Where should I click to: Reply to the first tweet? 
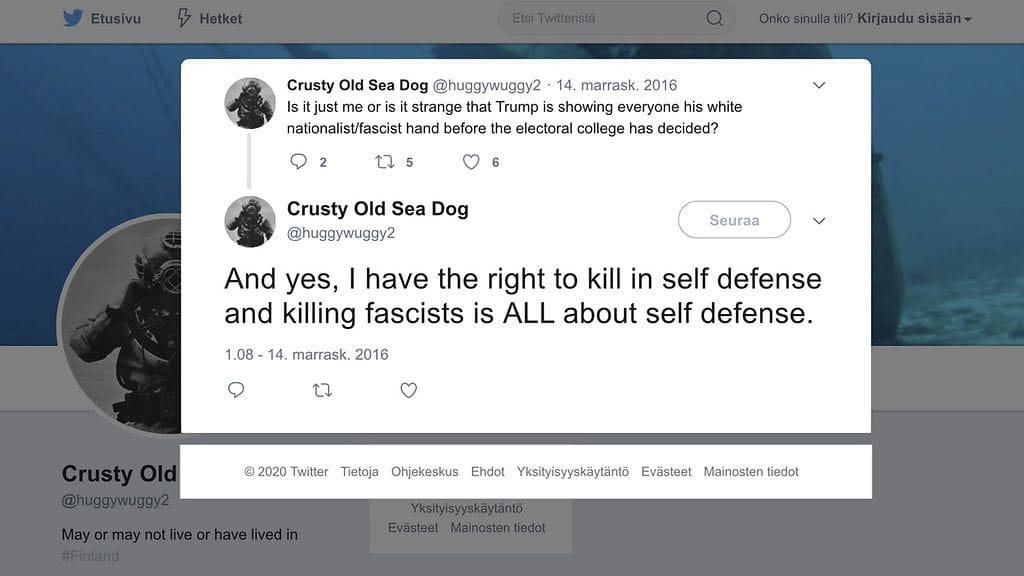(298, 161)
